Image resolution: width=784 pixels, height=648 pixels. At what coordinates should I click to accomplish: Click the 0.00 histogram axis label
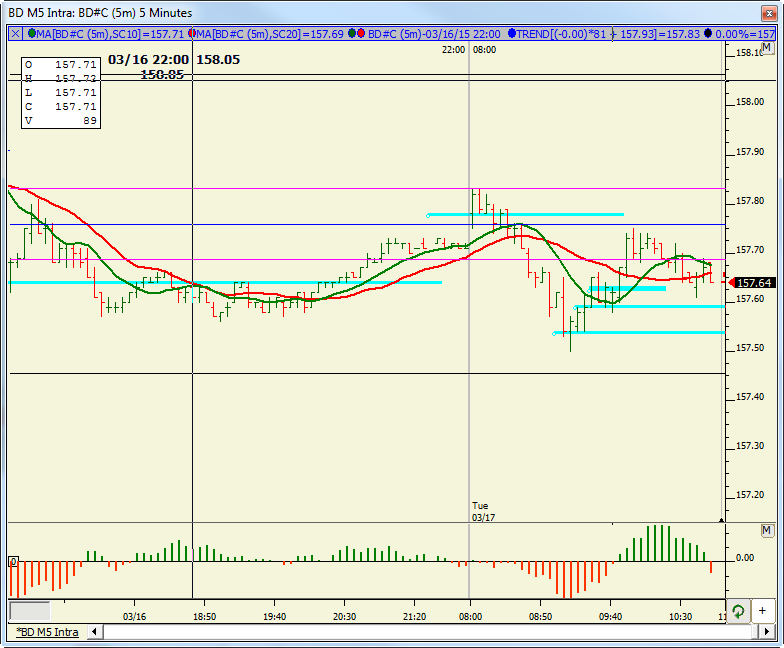tap(745, 558)
